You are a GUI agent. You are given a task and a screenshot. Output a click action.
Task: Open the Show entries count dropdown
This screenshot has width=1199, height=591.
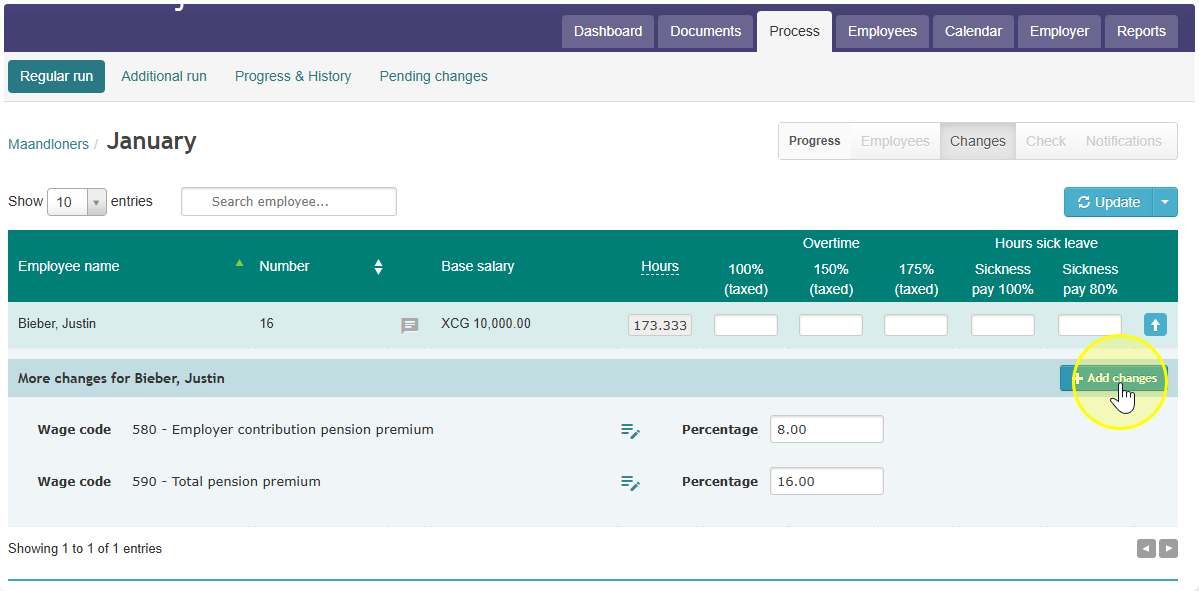click(x=76, y=202)
